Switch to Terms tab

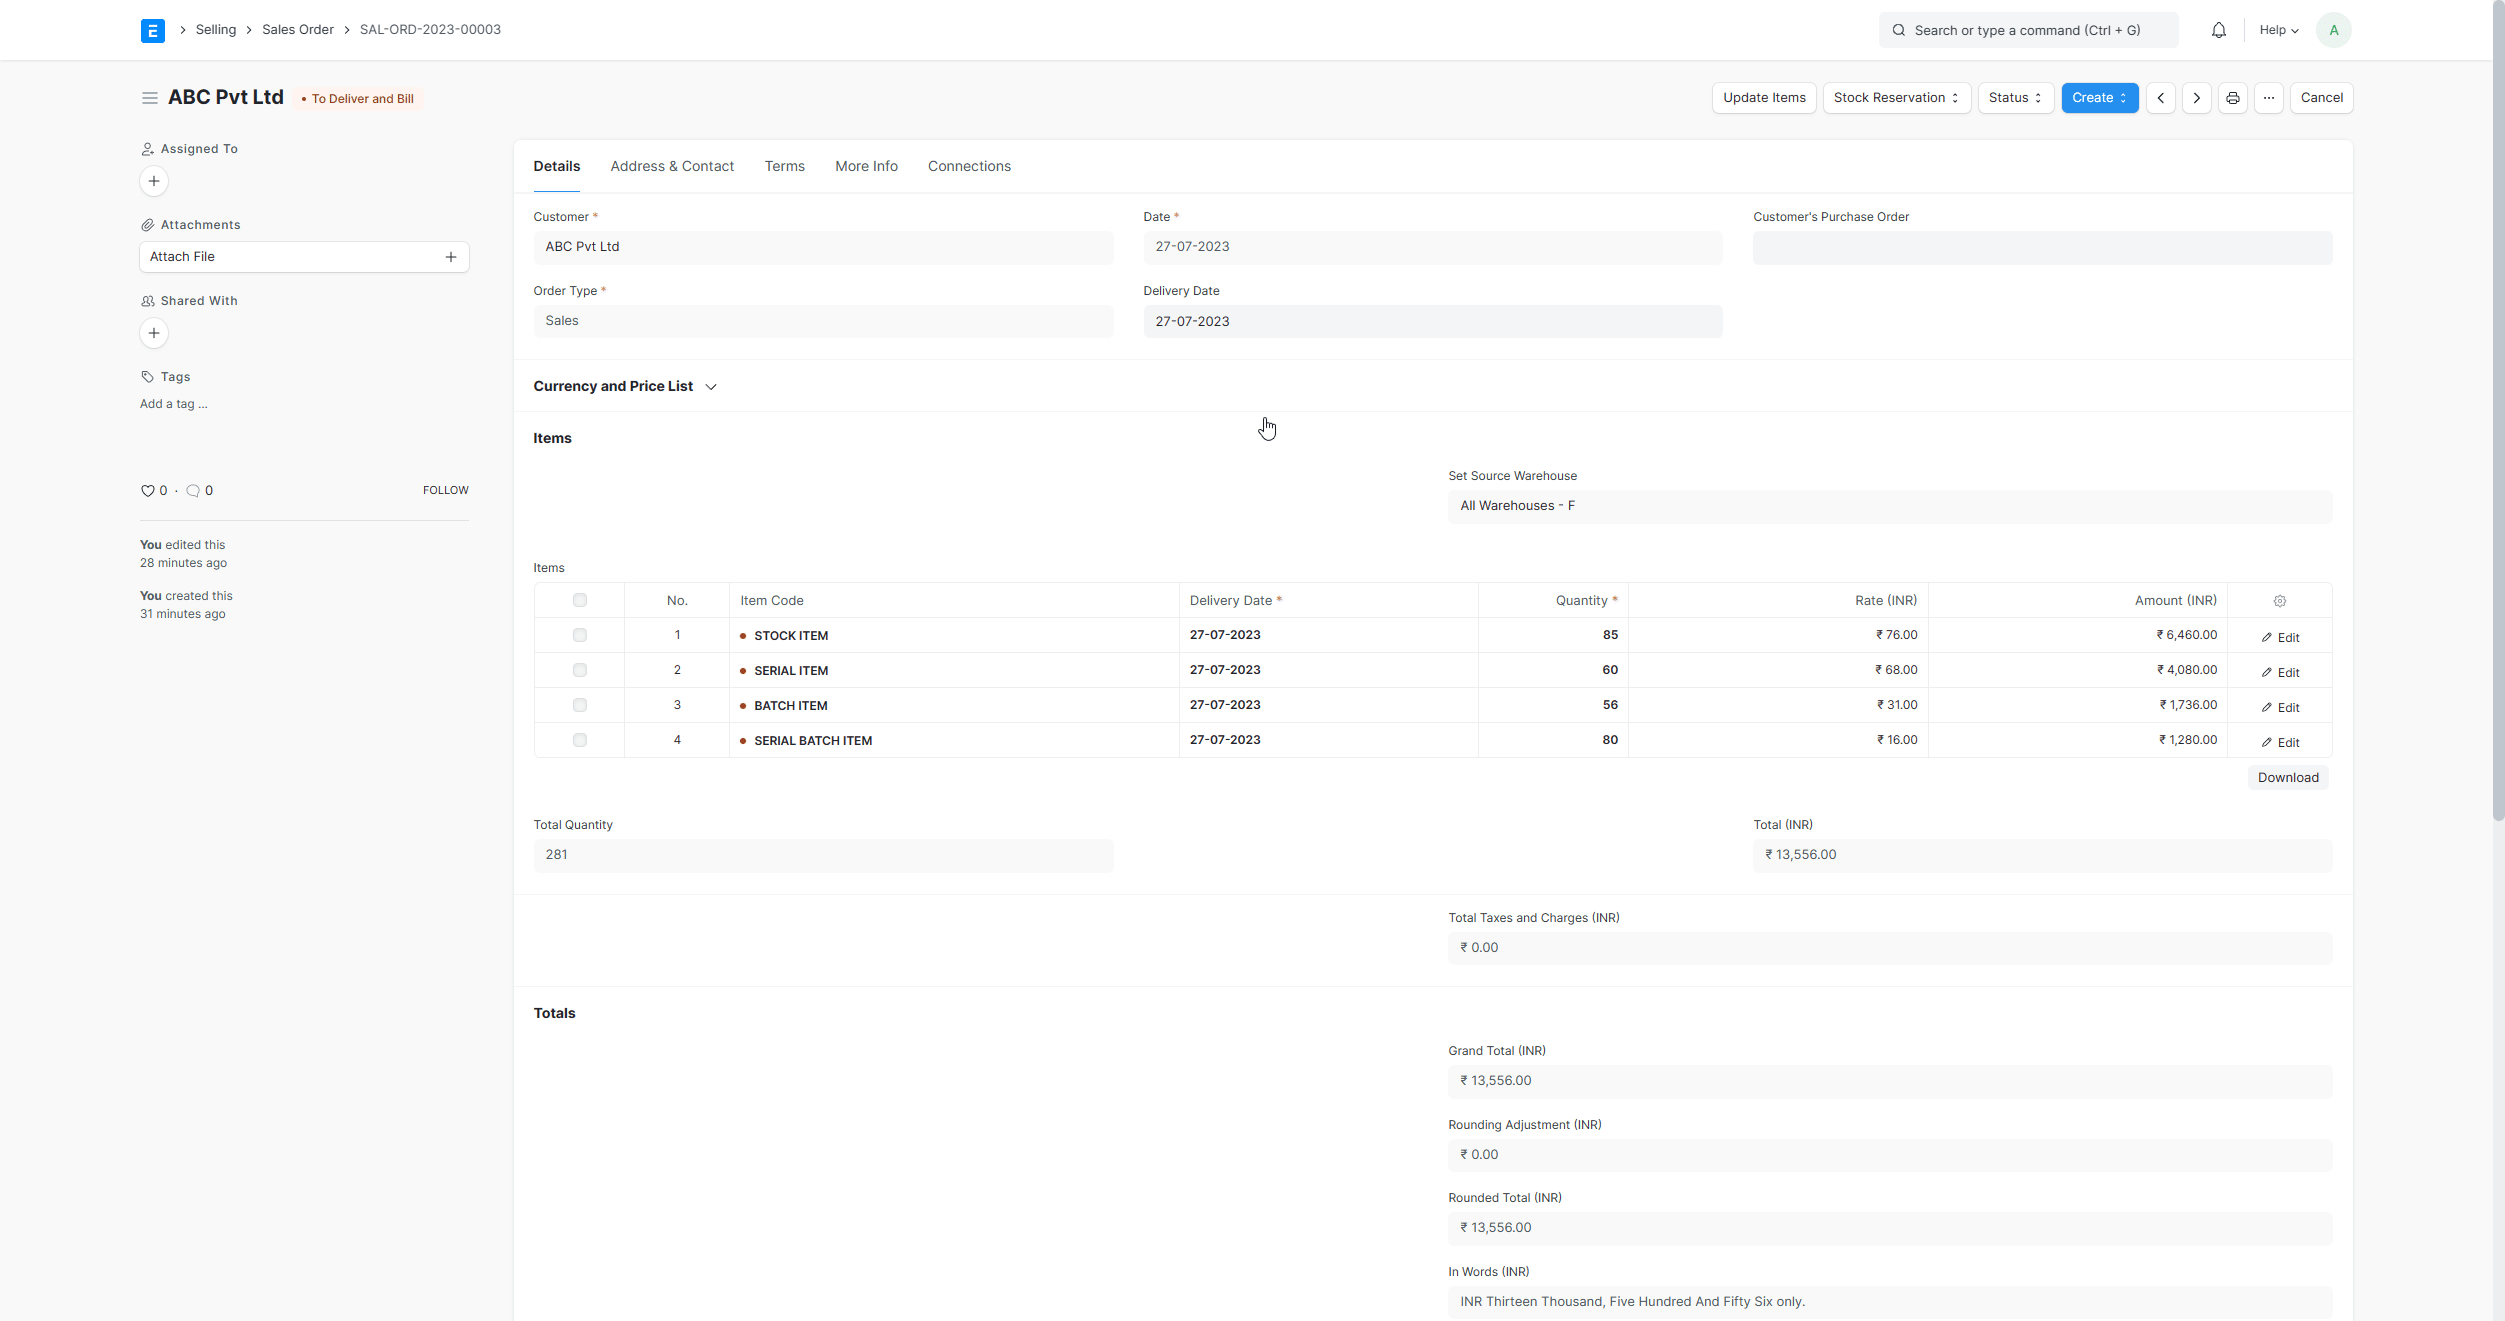click(784, 166)
